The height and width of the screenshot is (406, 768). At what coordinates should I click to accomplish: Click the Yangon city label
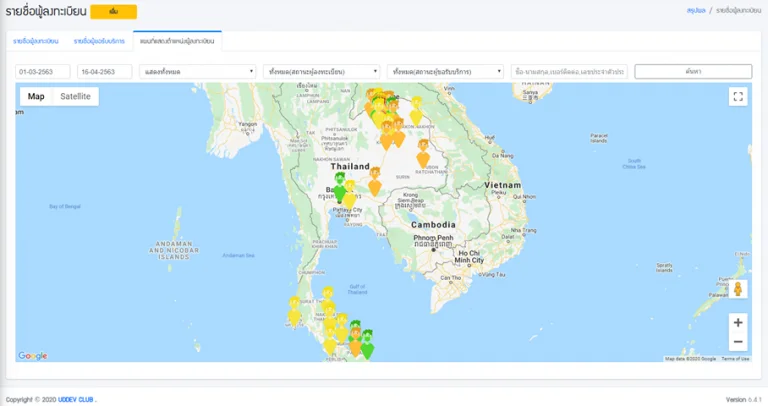pos(247,124)
